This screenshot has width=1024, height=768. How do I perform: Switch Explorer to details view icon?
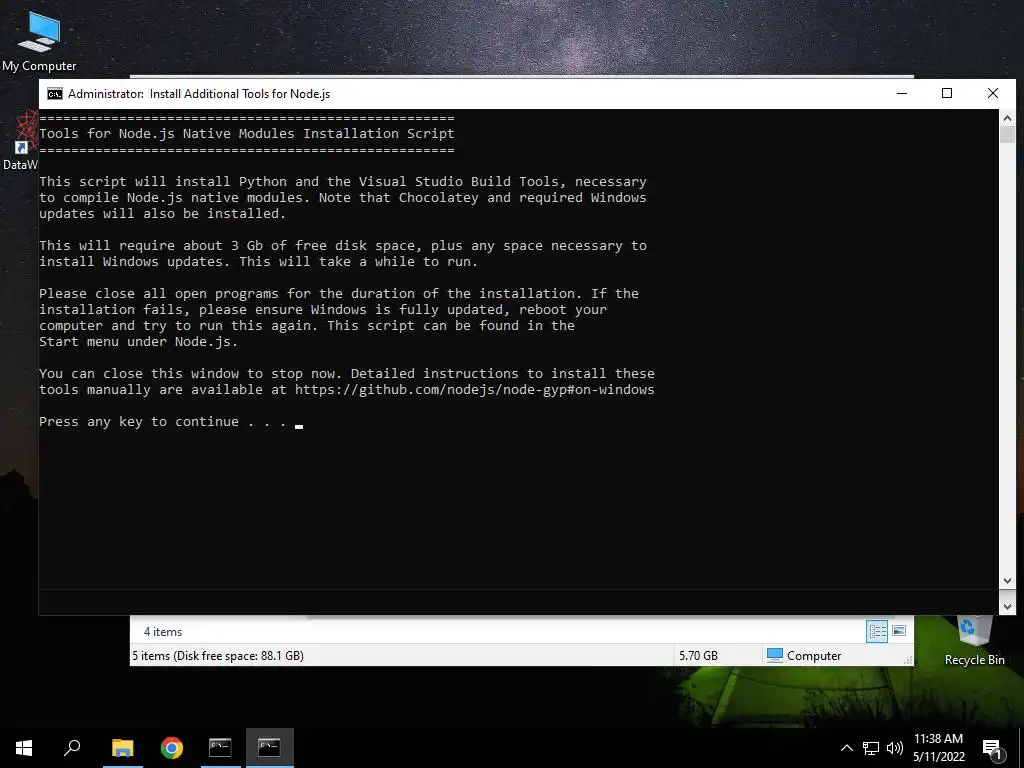[x=876, y=631]
